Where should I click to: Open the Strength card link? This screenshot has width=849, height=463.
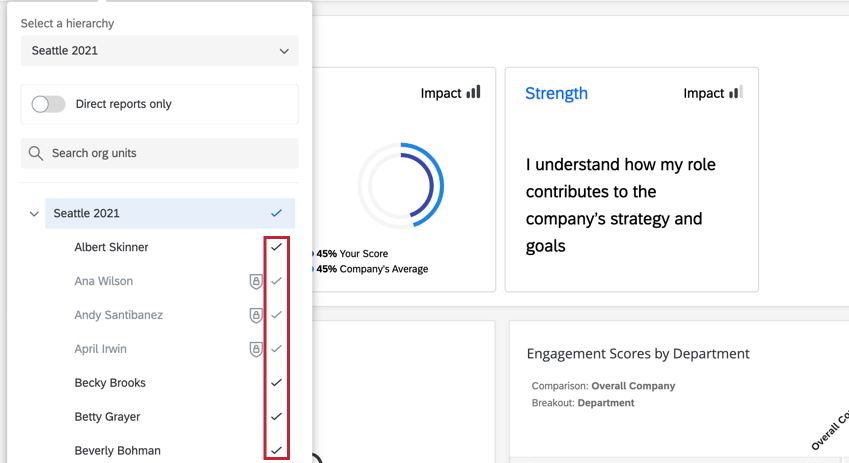pyautogui.click(x=556, y=93)
